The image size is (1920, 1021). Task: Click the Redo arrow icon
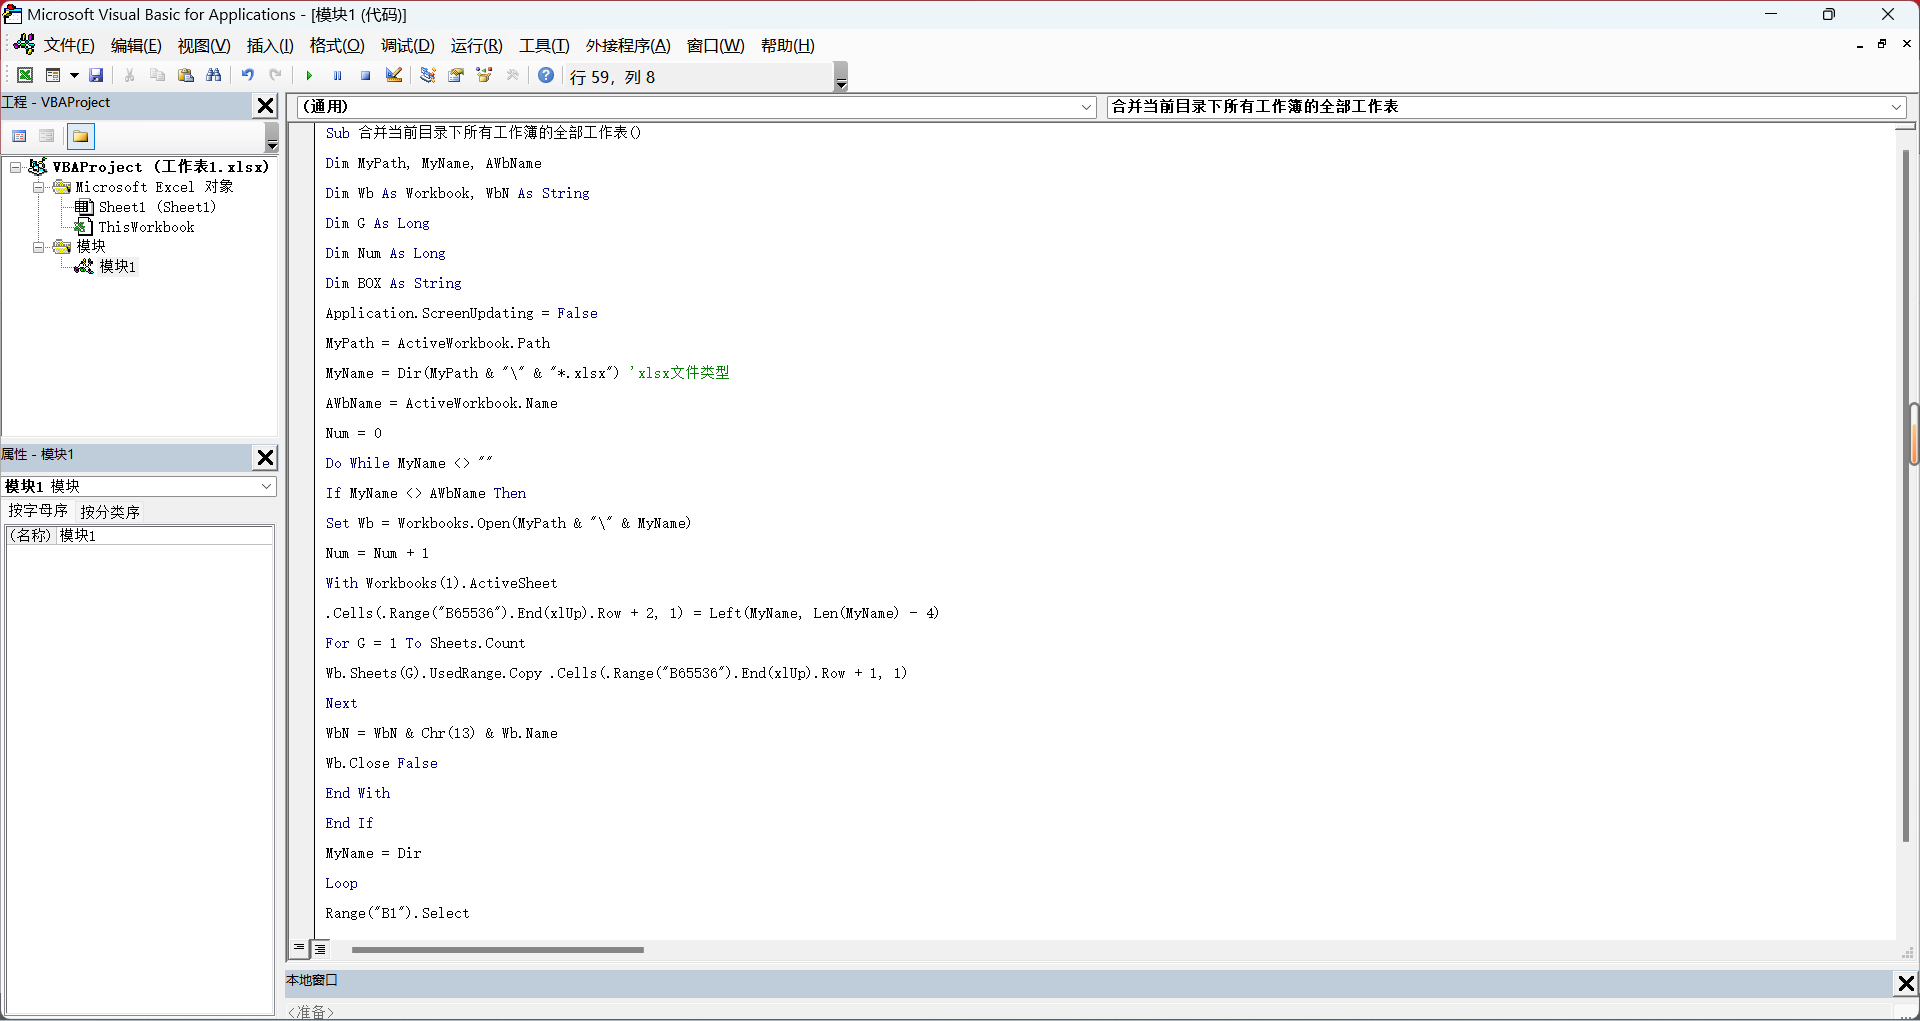coord(275,76)
